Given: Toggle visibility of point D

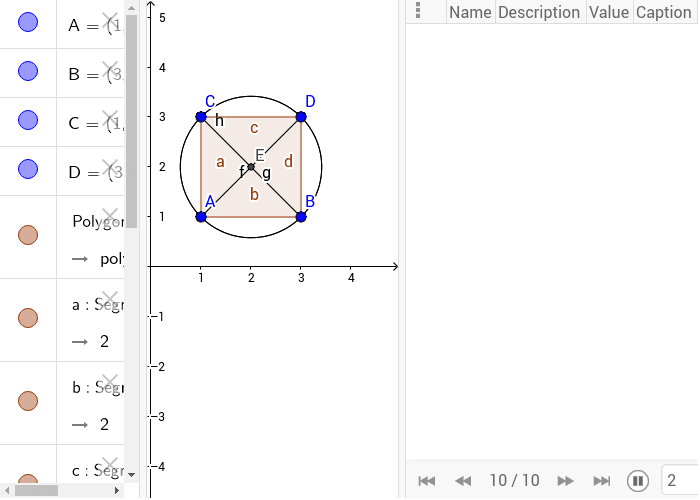Looking at the screenshot, I should (28, 169).
